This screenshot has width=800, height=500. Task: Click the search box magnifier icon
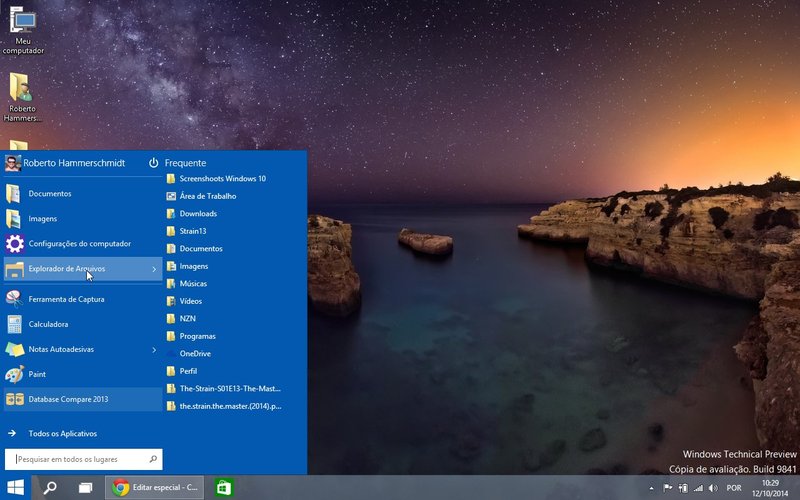click(153, 459)
